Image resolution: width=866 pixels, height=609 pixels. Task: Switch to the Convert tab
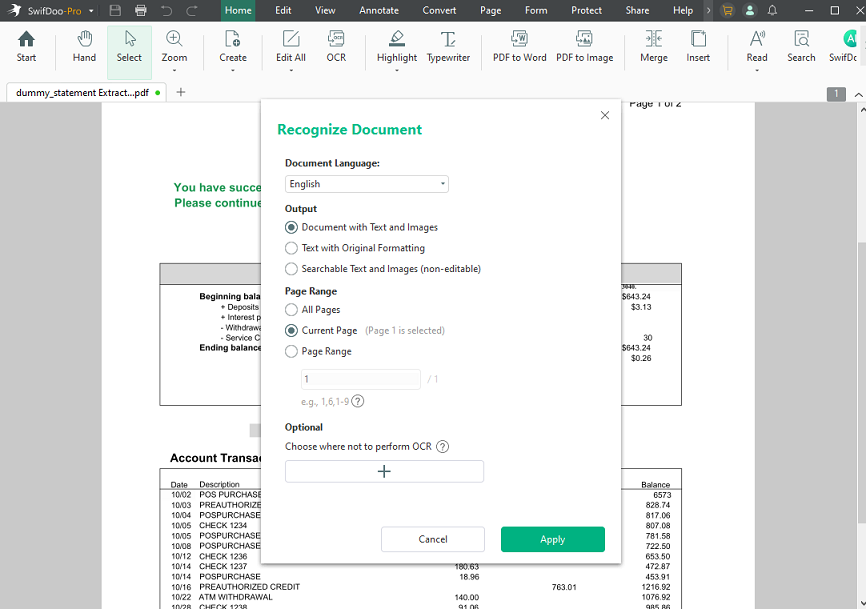(439, 10)
